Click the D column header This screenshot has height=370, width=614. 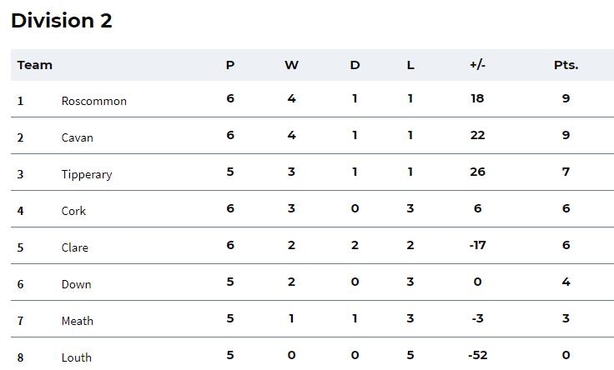(355, 65)
